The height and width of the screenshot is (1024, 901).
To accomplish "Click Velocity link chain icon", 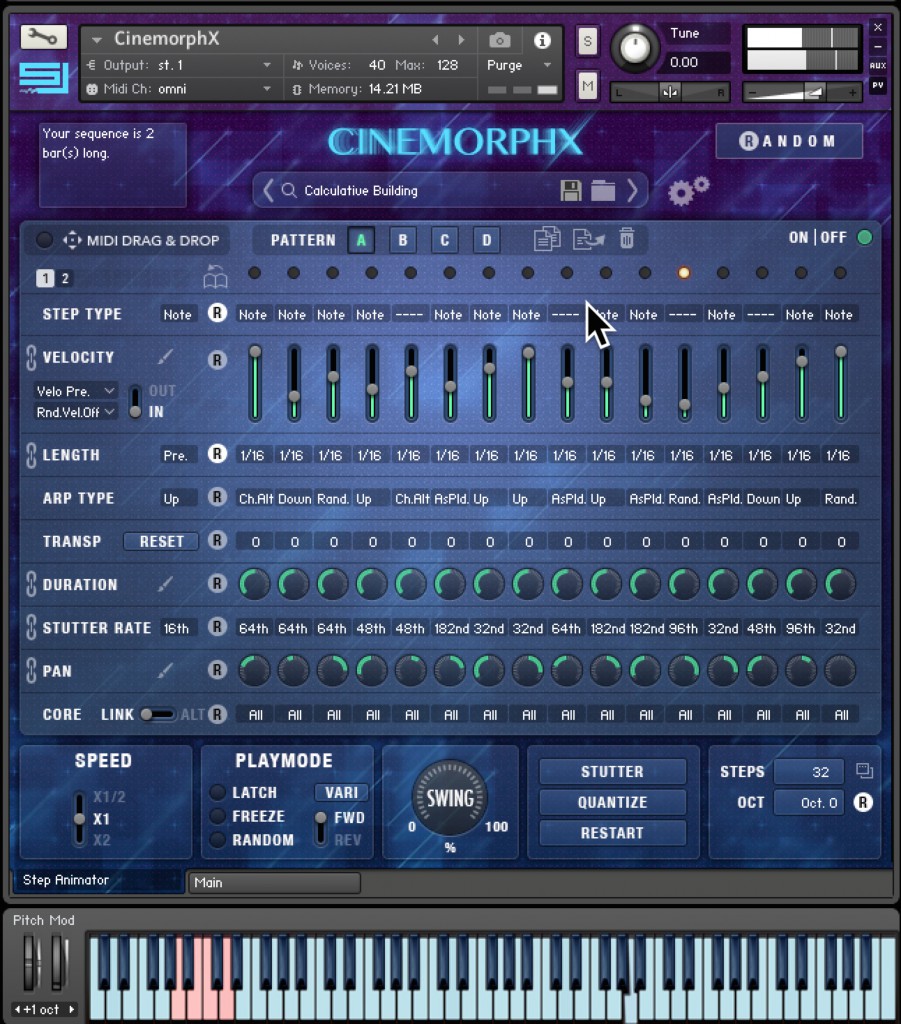I will [x=31, y=357].
